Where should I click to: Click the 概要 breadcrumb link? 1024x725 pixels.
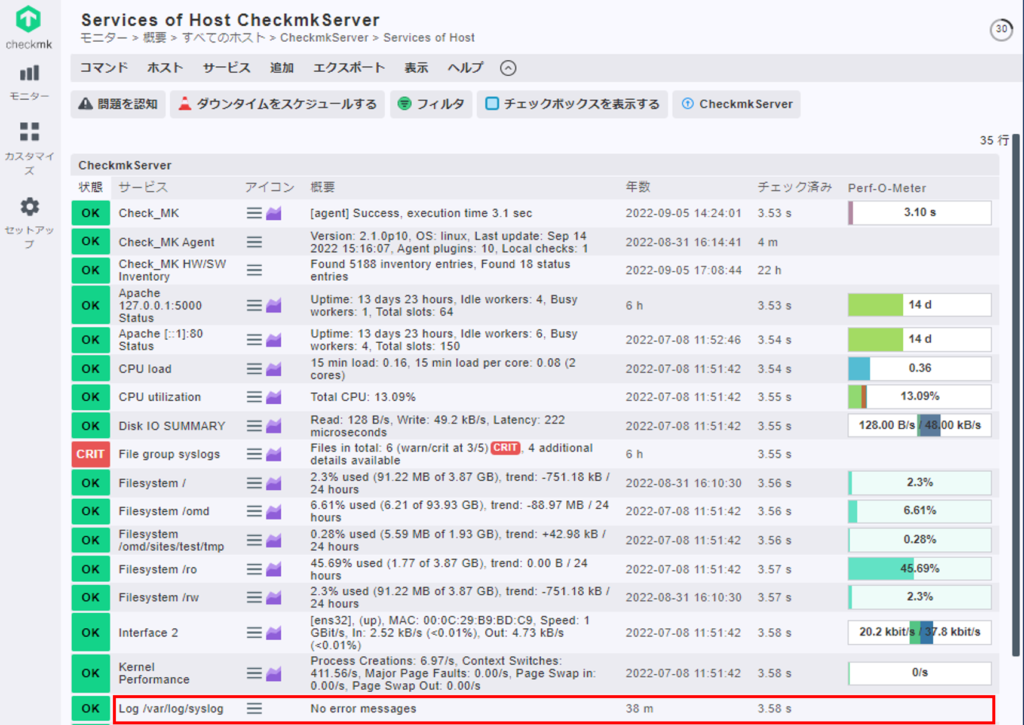(155, 38)
